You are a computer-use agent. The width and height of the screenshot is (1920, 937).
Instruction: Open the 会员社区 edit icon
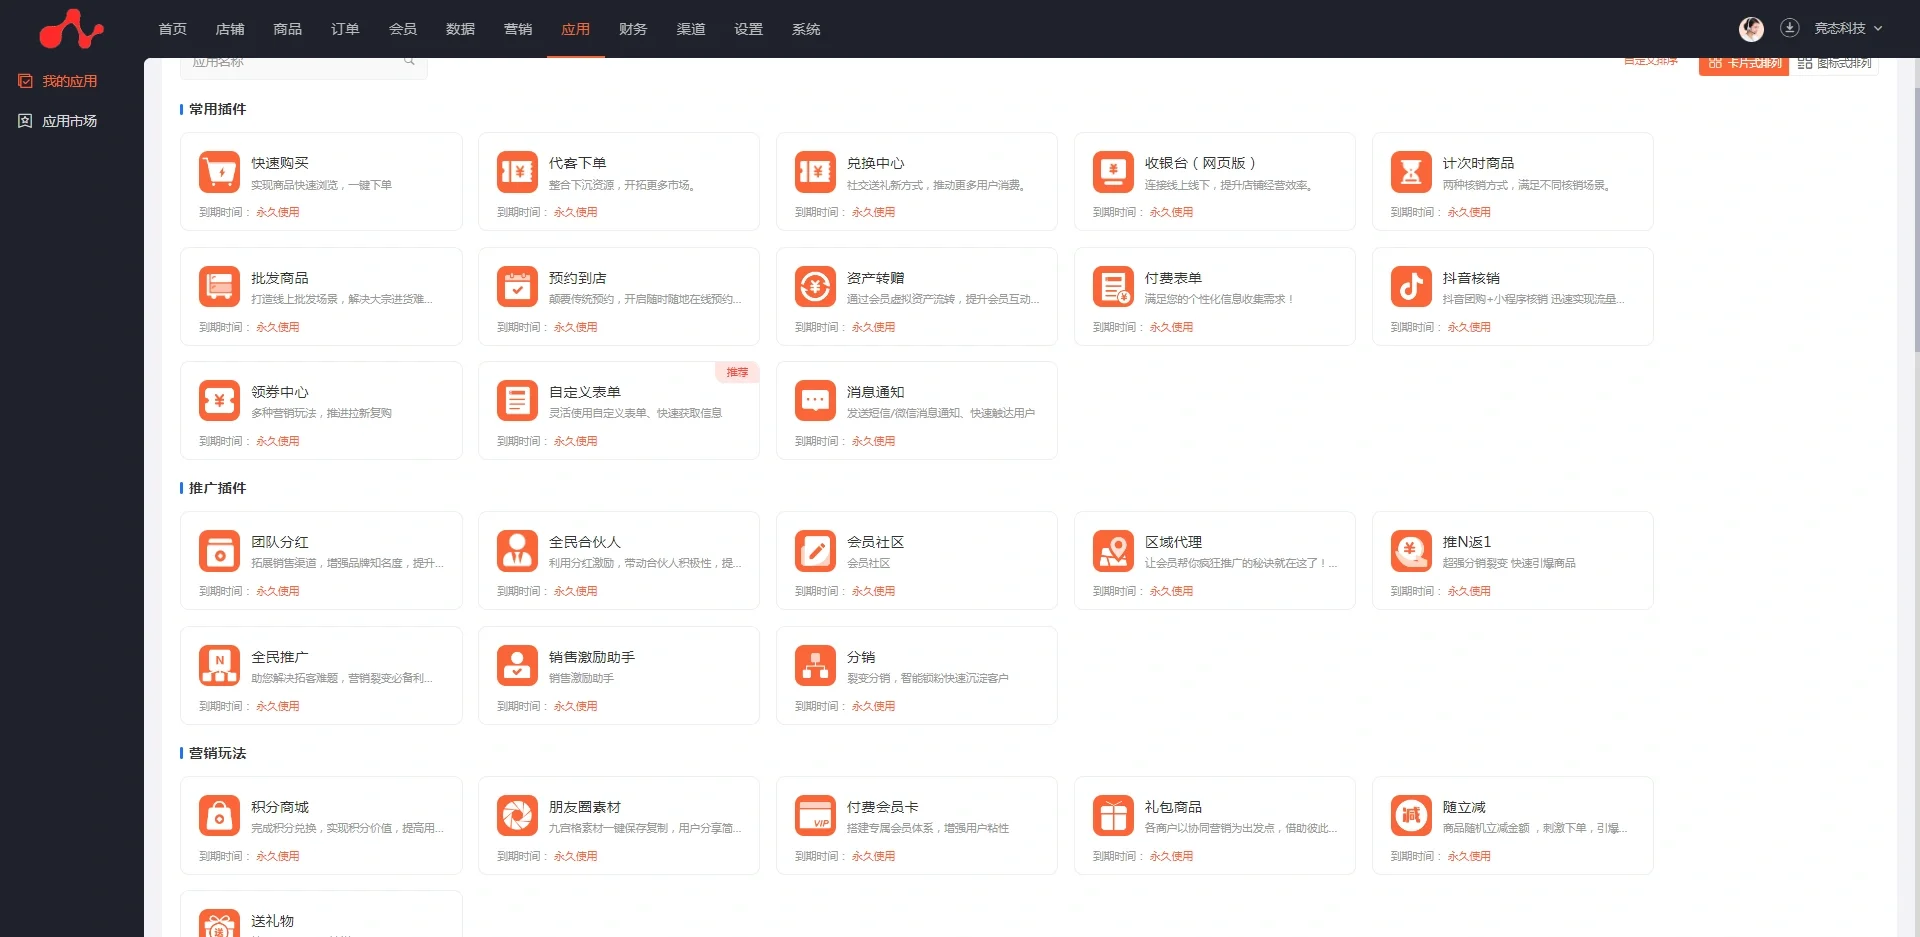pos(815,551)
